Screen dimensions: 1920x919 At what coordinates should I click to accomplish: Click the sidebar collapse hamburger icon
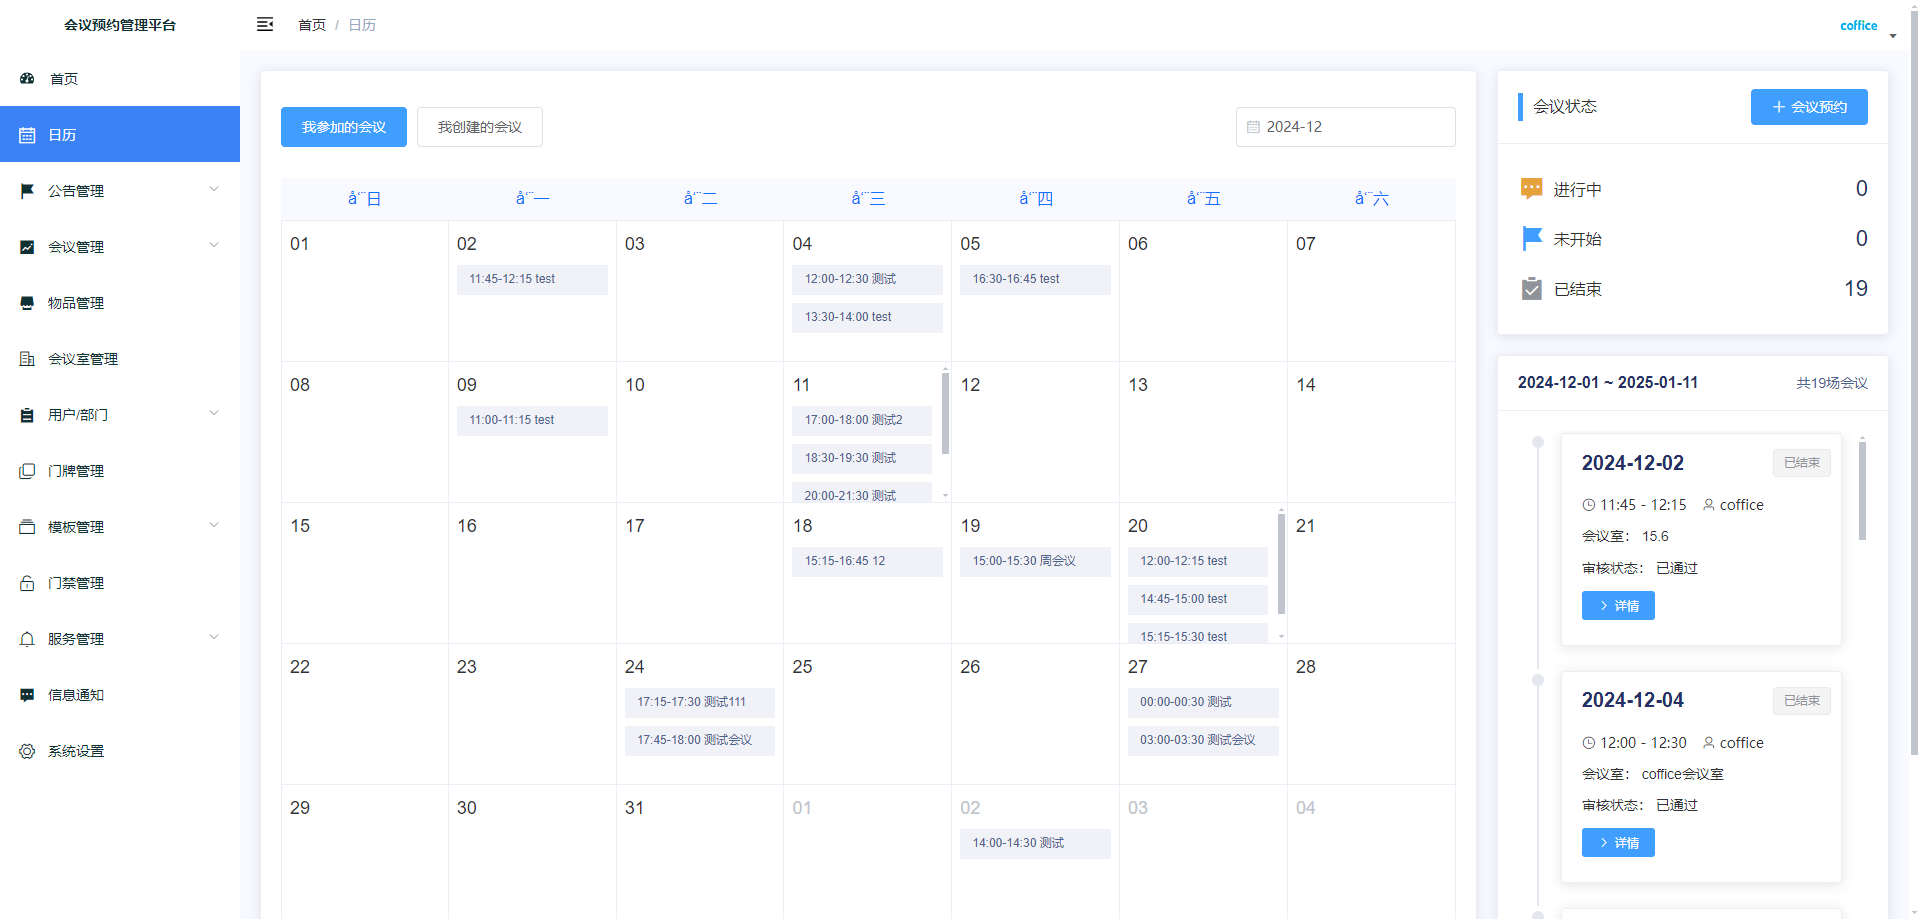coord(265,24)
